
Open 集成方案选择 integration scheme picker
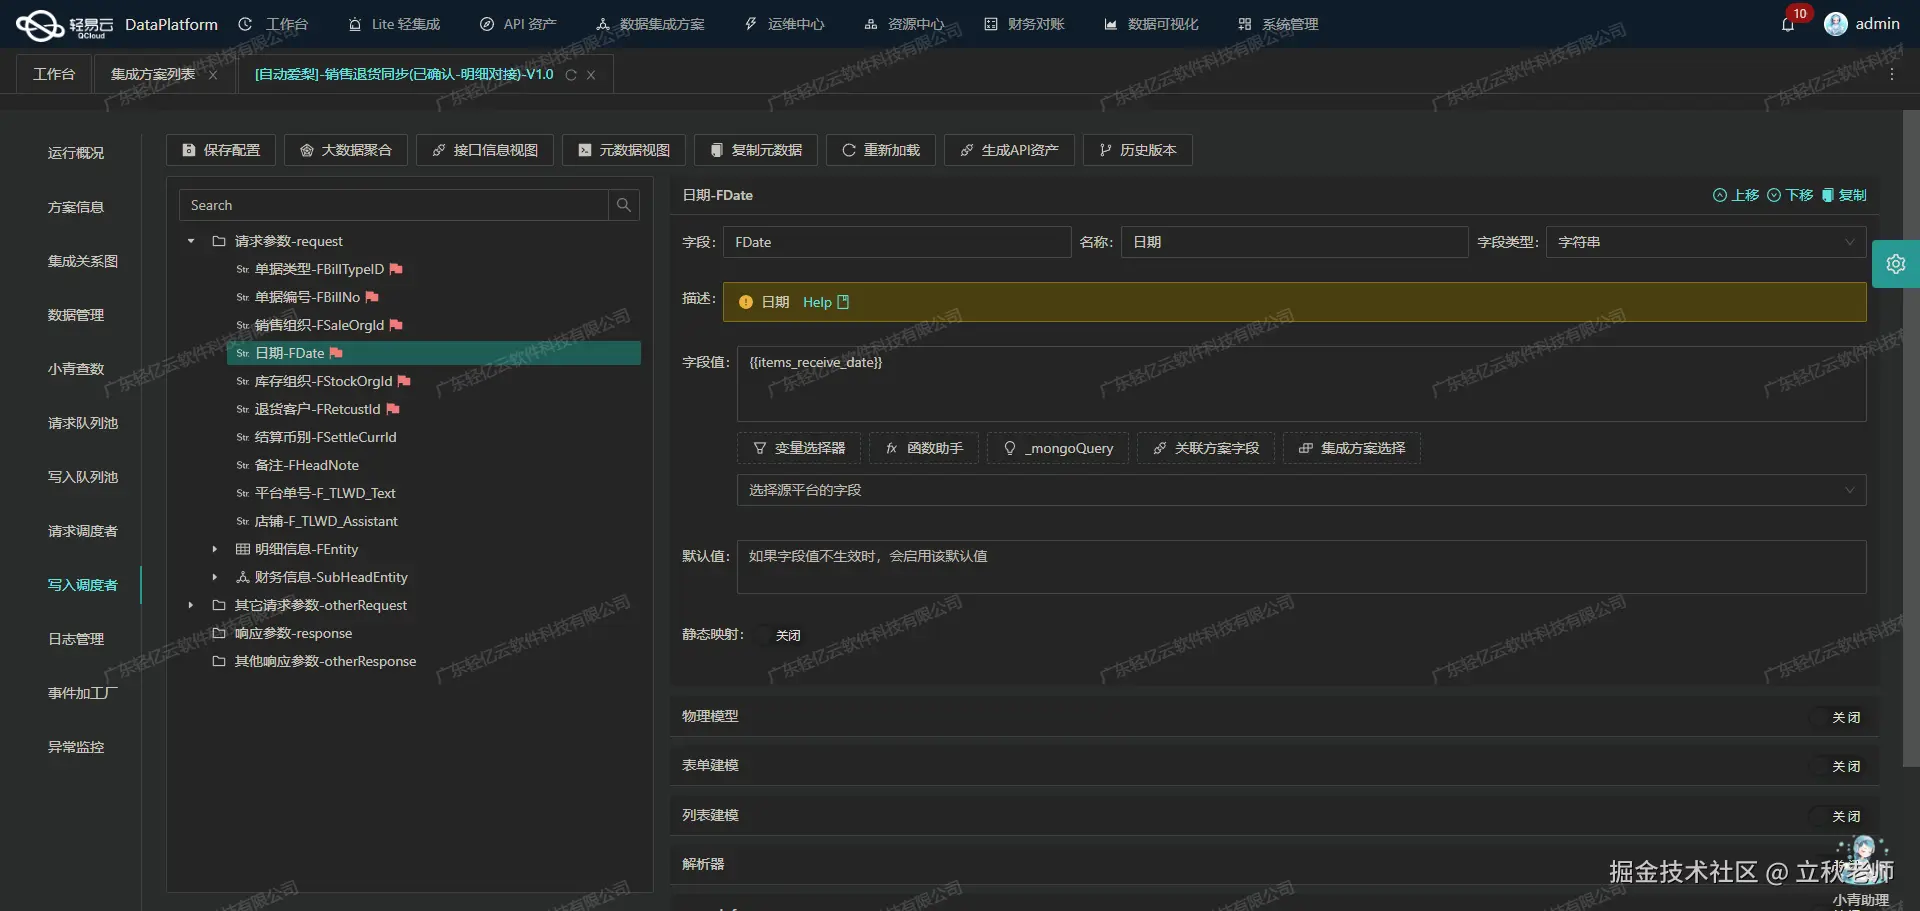click(1351, 448)
